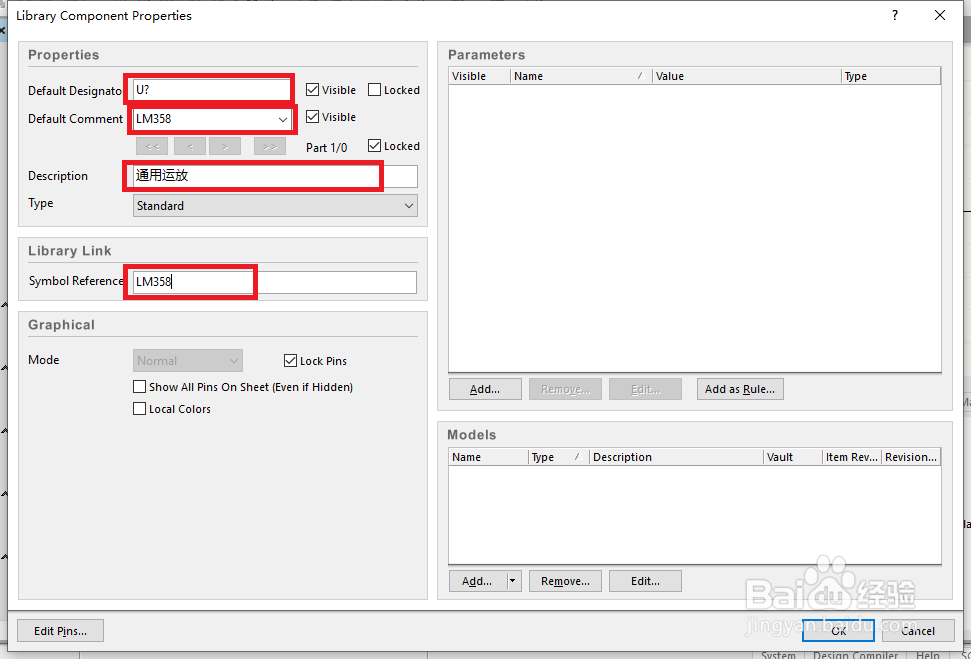Toggle the Lock Pins checkbox

290,360
